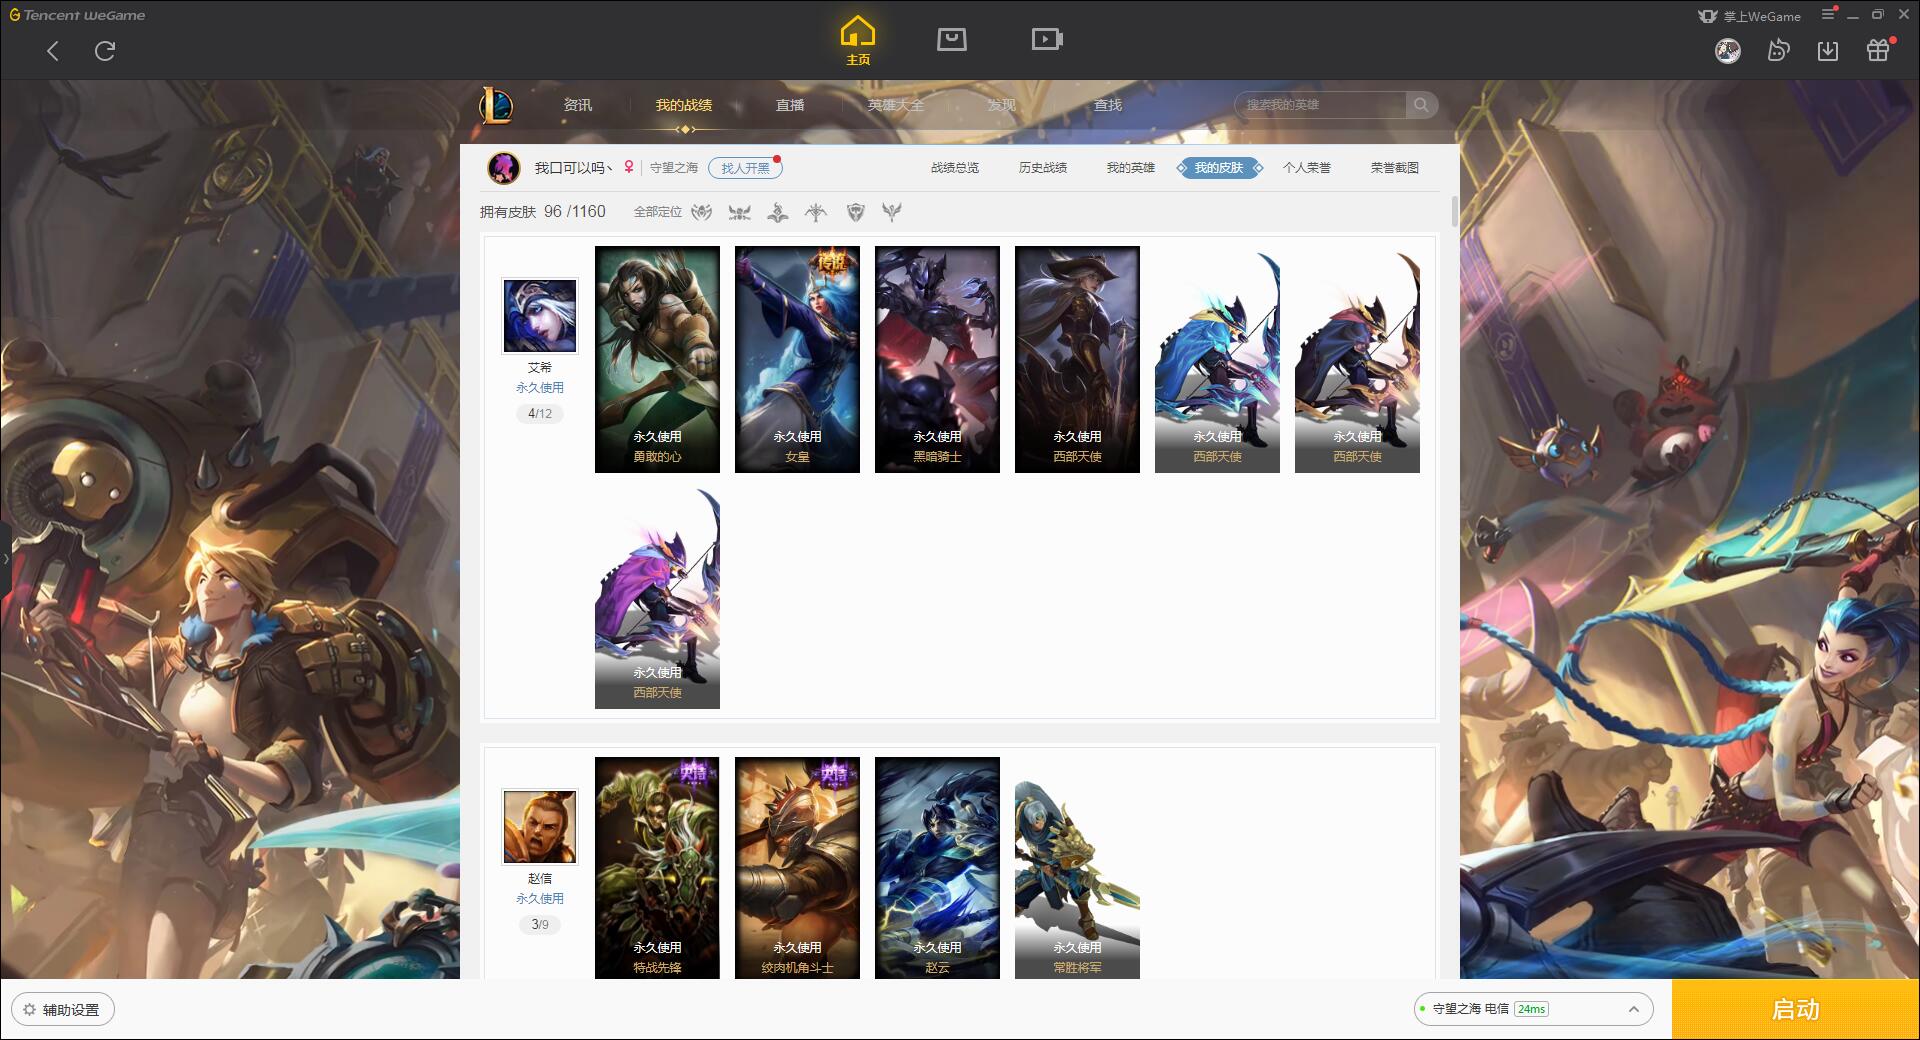Focus the 搜索我的英雄 search field
Image resolution: width=1920 pixels, height=1040 pixels.
click(x=1321, y=105)
